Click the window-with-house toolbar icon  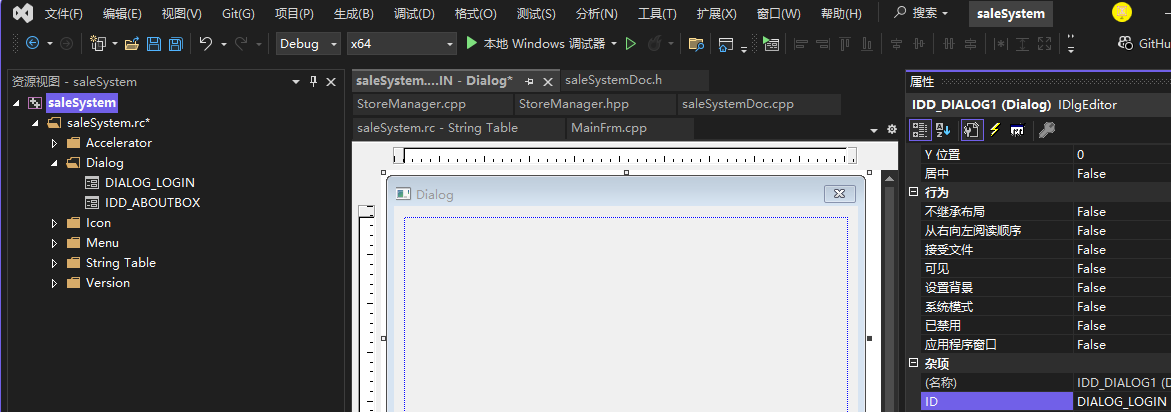click(725, 44)
